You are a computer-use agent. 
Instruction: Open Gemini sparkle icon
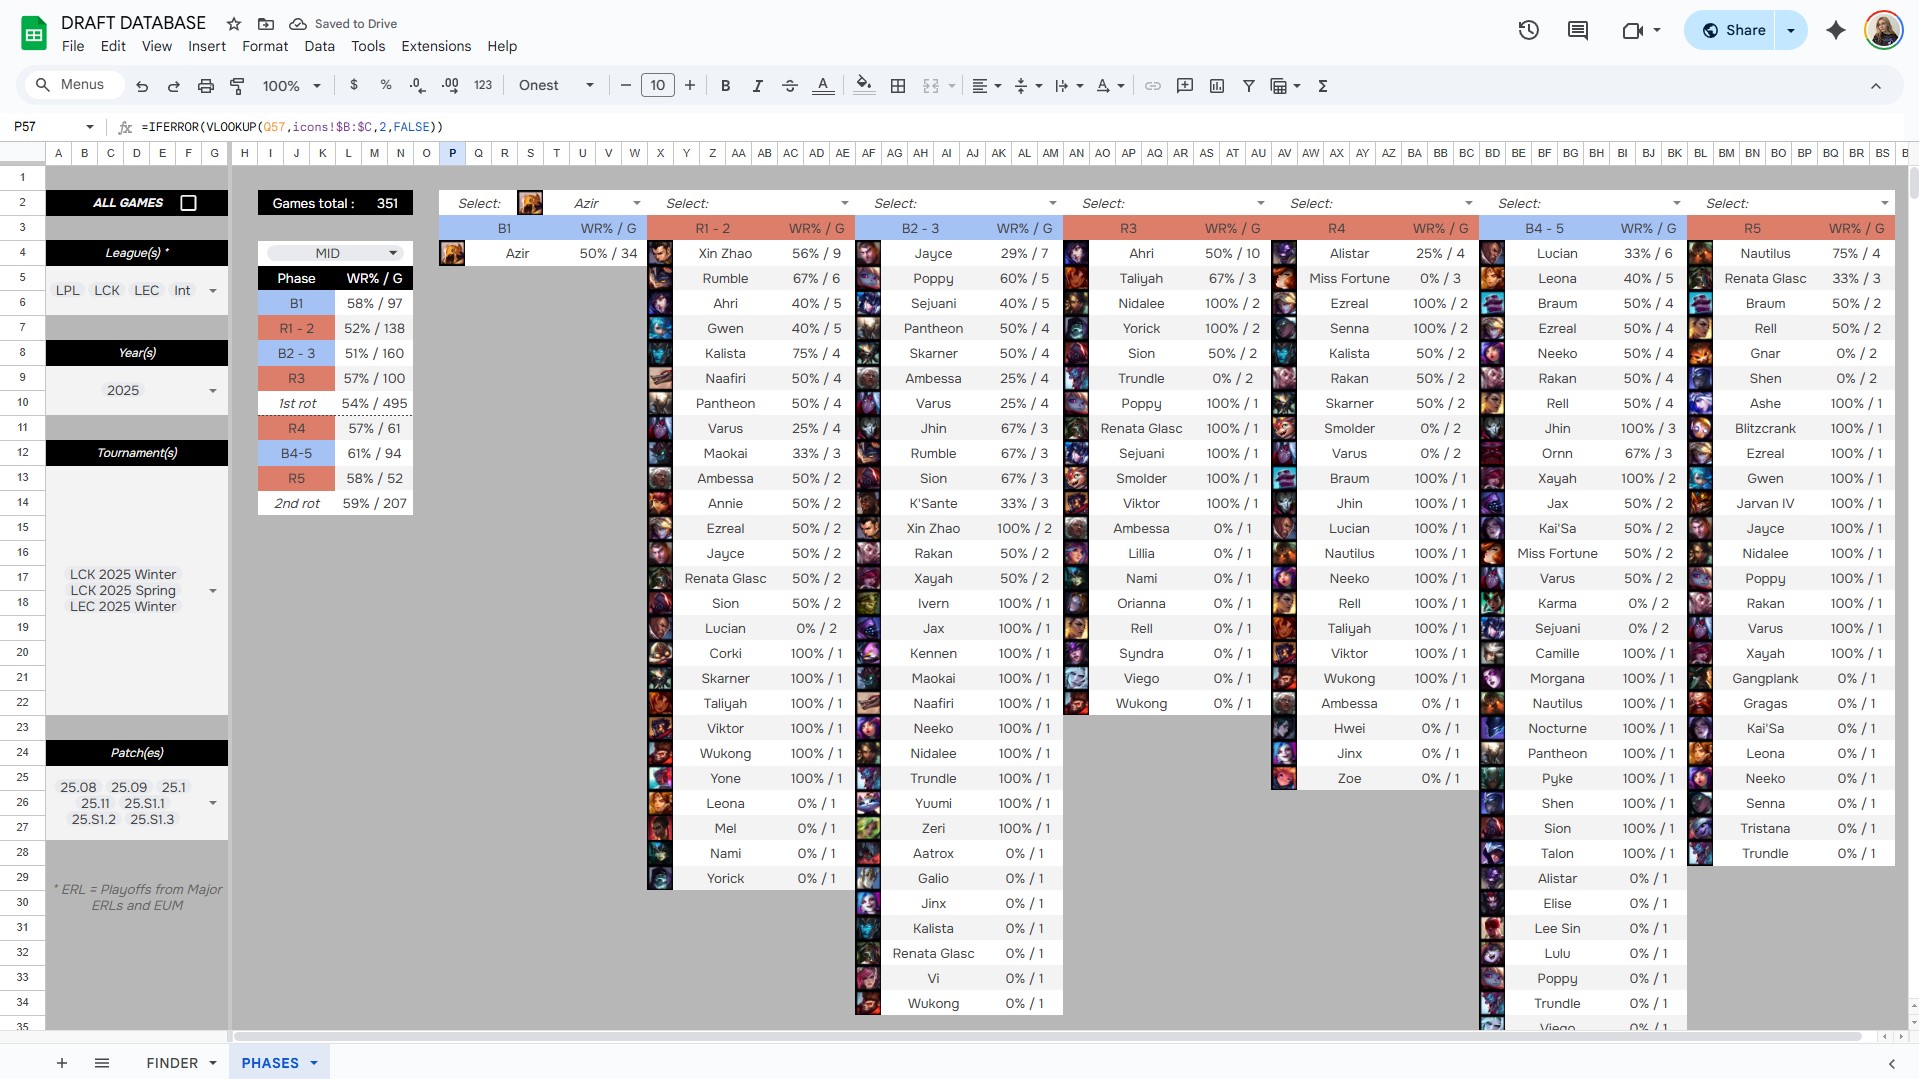(1836, 30)
